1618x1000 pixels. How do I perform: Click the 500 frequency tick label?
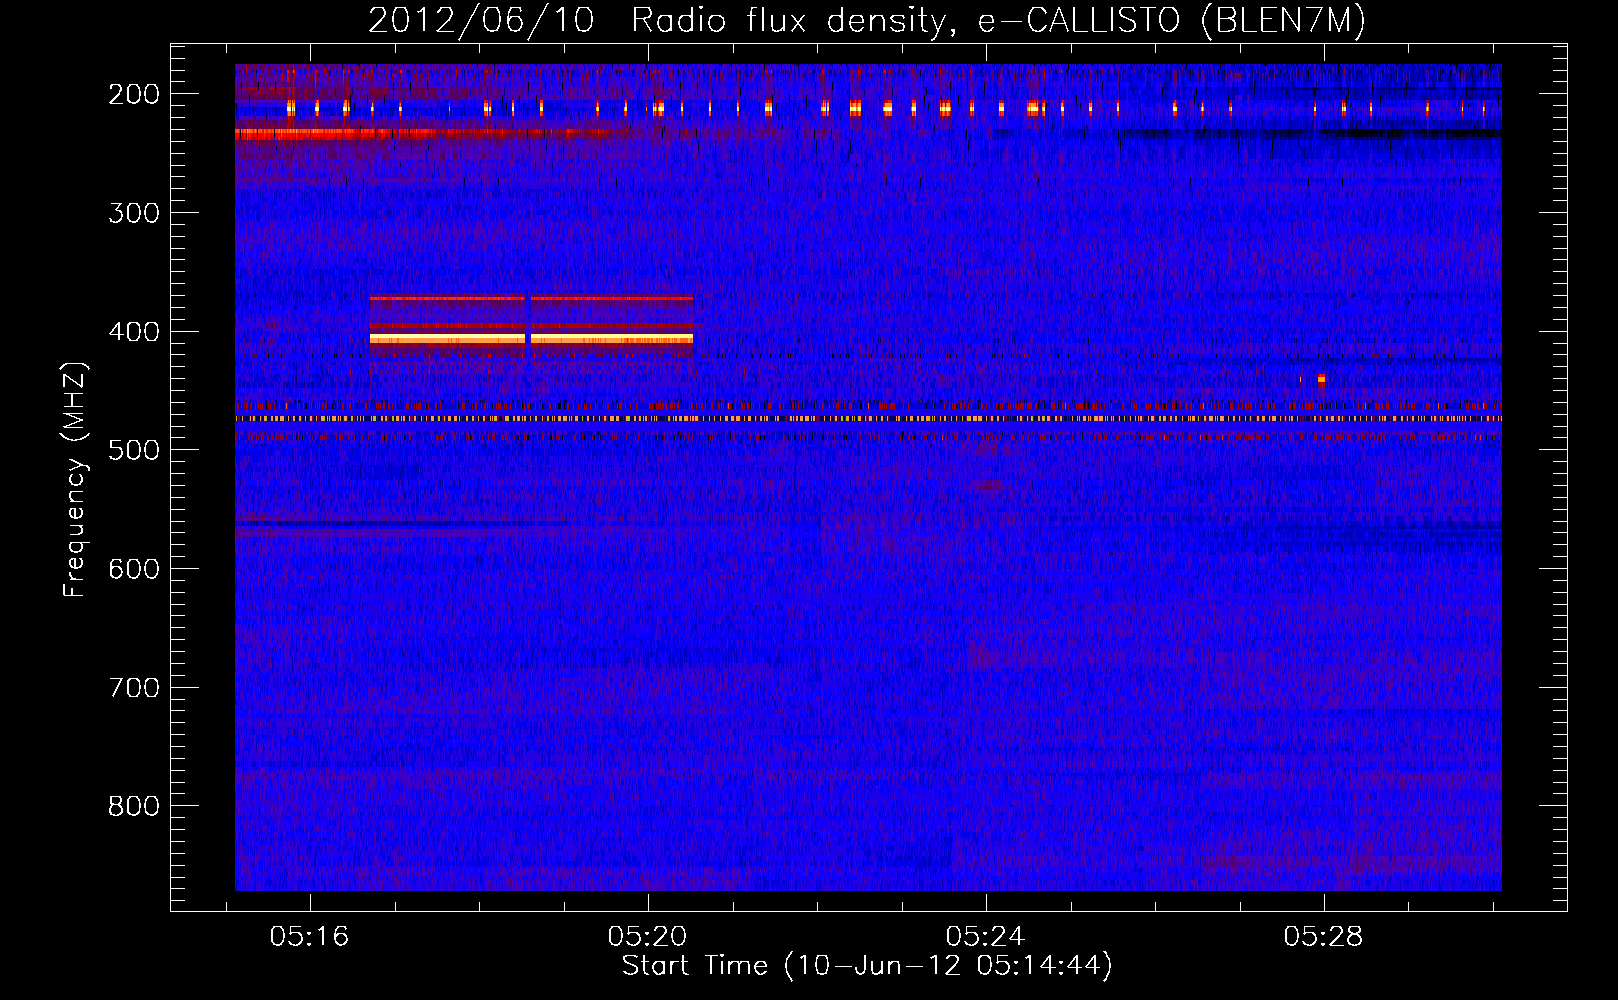pos(134,450)
